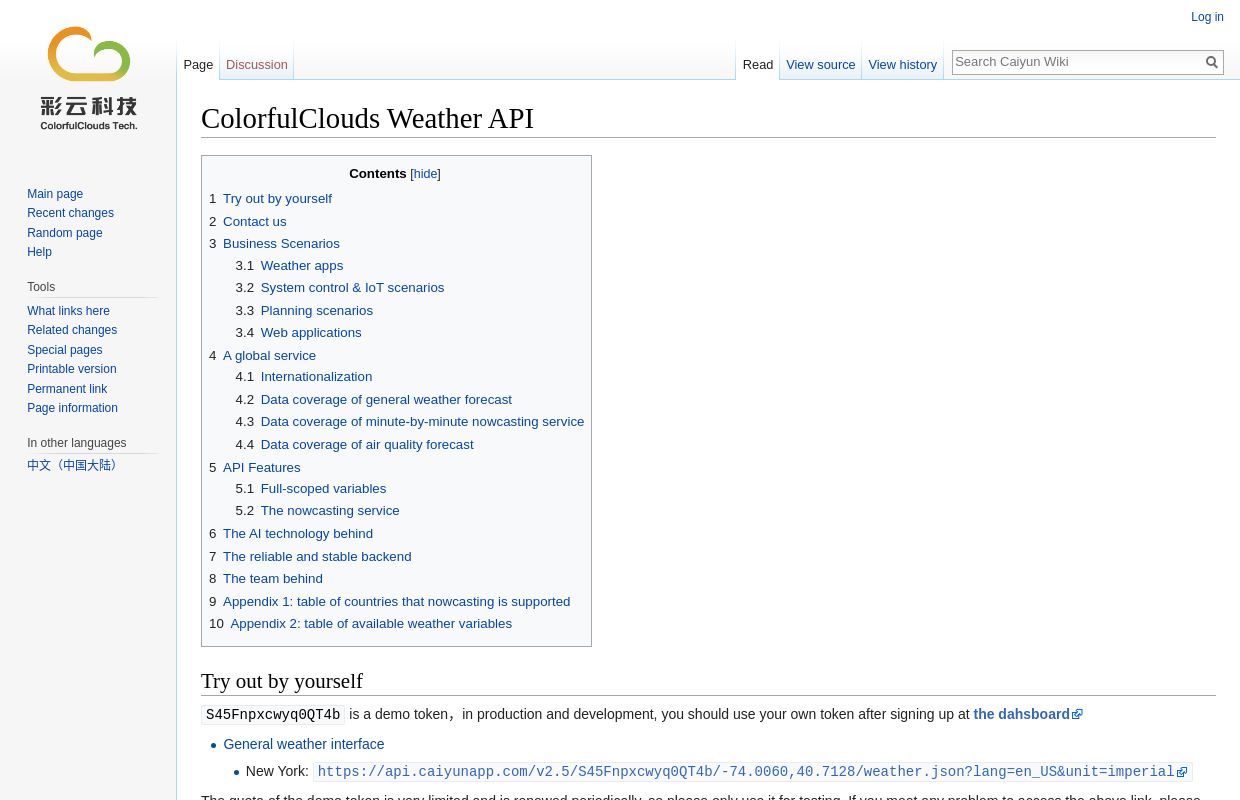
Task: Click the Log in link
Action: point(1207,17)
